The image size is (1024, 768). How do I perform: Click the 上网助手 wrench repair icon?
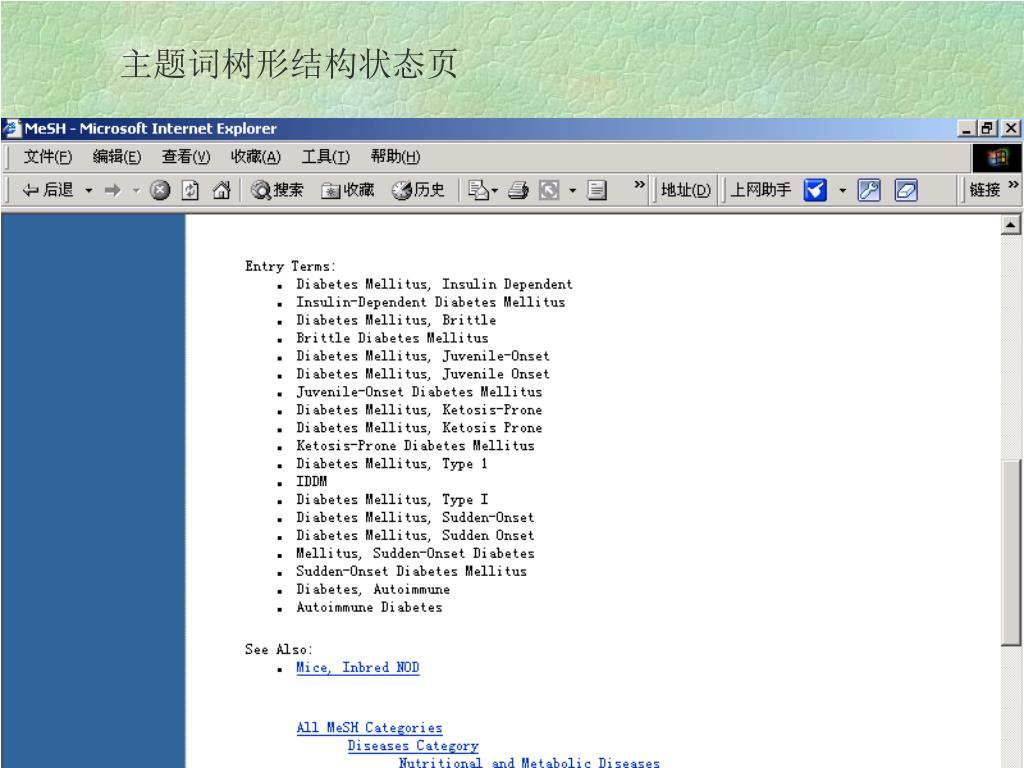[x=869, y=190]
